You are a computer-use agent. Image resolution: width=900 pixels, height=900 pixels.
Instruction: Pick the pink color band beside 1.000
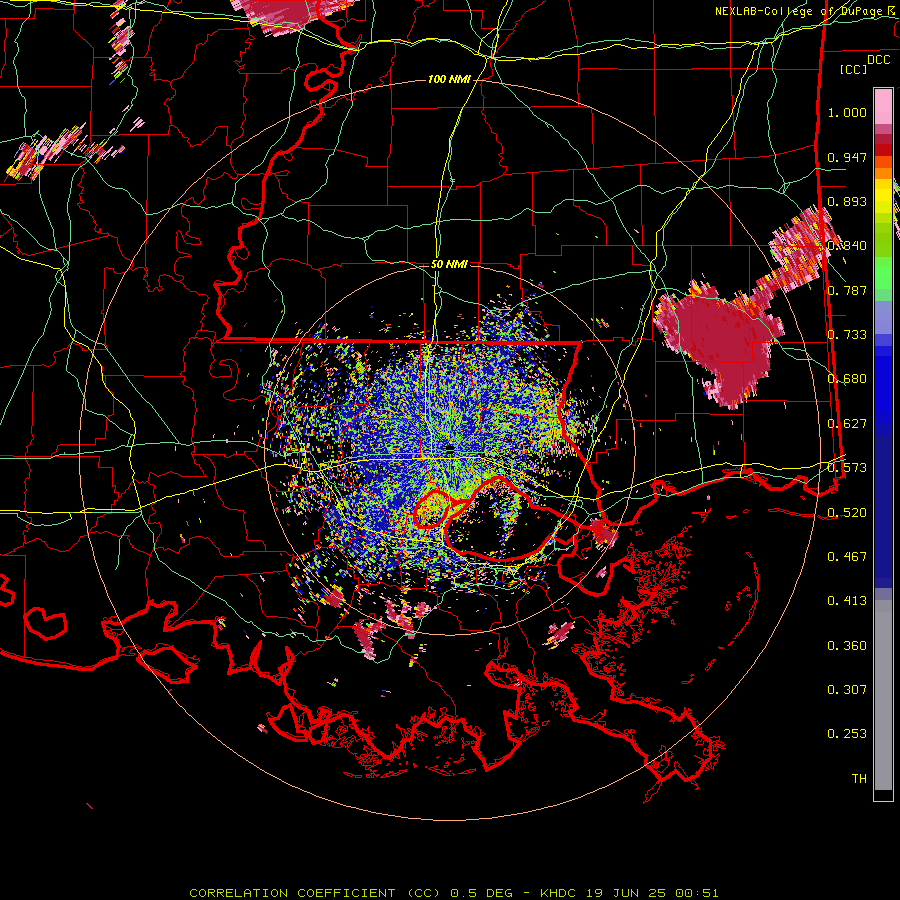(883, 107)
